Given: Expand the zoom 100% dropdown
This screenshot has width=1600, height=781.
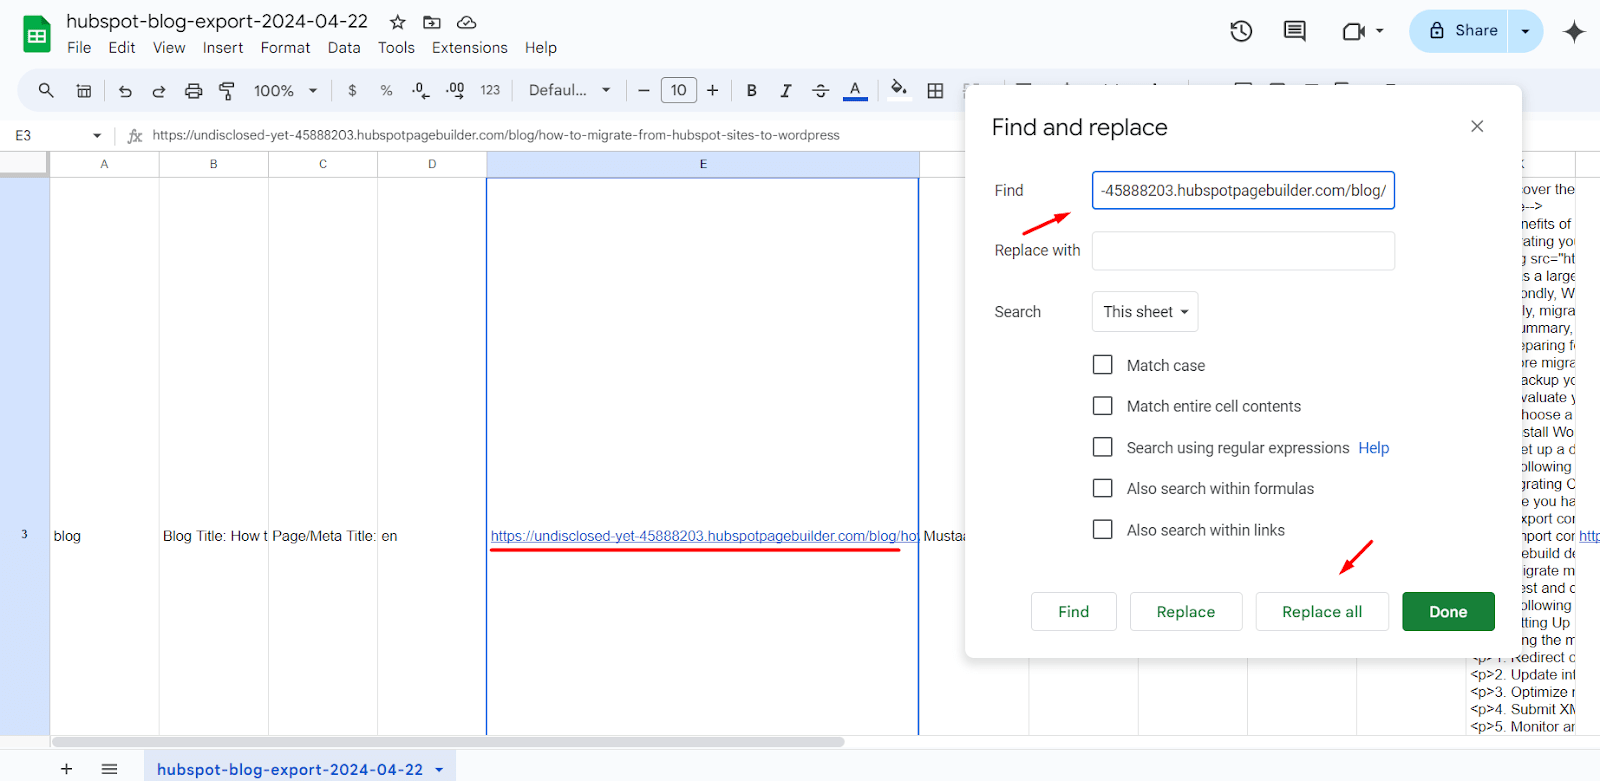Looking at the screenshot, I should [x=285, y=91].
